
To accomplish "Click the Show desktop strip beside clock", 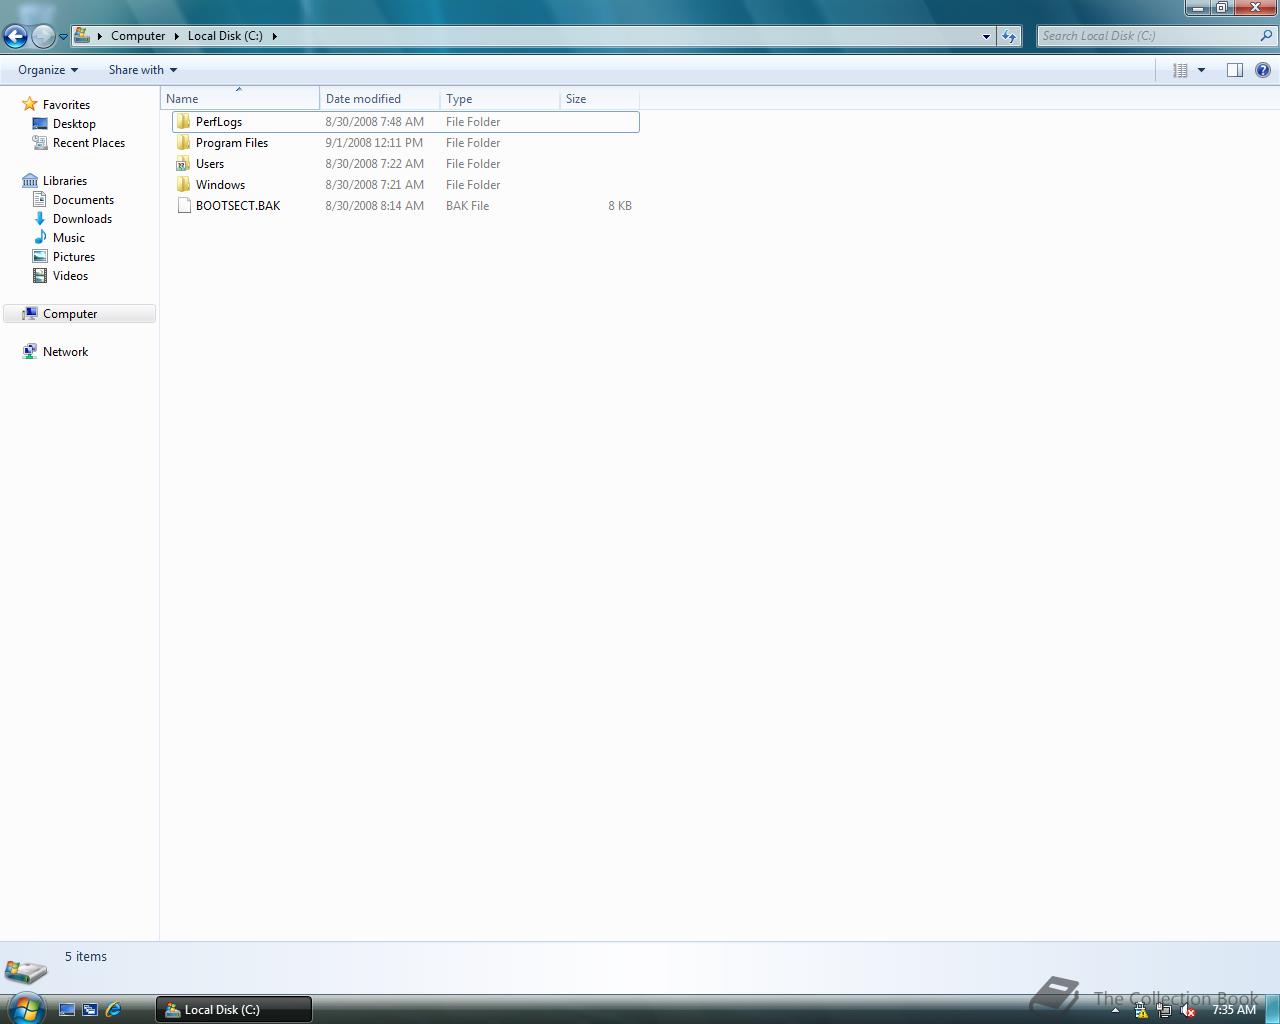I will coord(1273,1010).
